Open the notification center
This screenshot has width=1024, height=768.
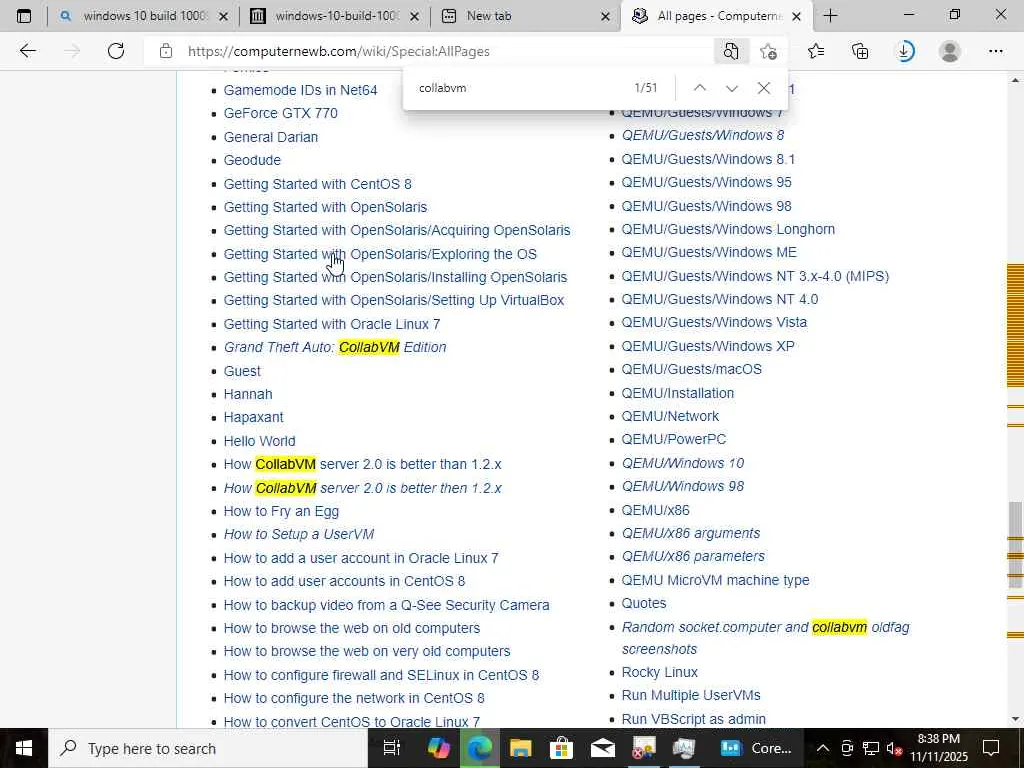(x=991, y=748)
